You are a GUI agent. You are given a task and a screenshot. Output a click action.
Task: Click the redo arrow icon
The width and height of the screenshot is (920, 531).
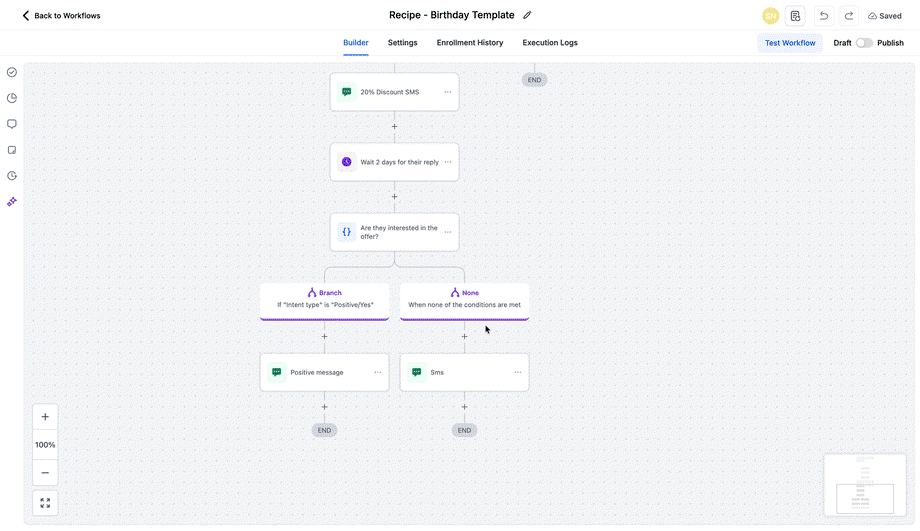(848, 16)
